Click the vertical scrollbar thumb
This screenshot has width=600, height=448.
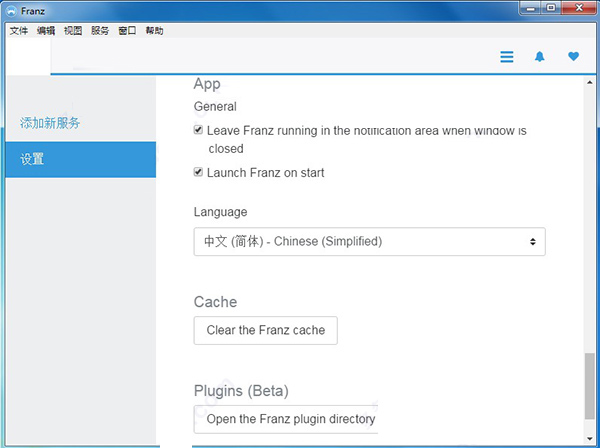(x=590, y=386)
